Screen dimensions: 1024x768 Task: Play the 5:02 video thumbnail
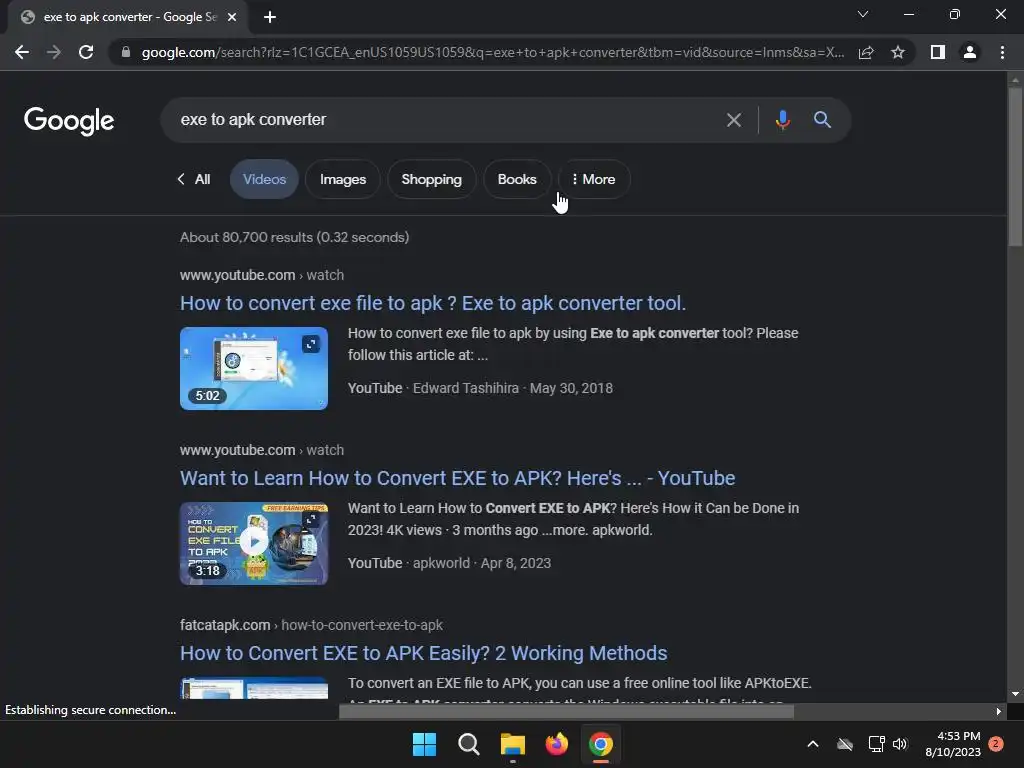pos(253,368)
